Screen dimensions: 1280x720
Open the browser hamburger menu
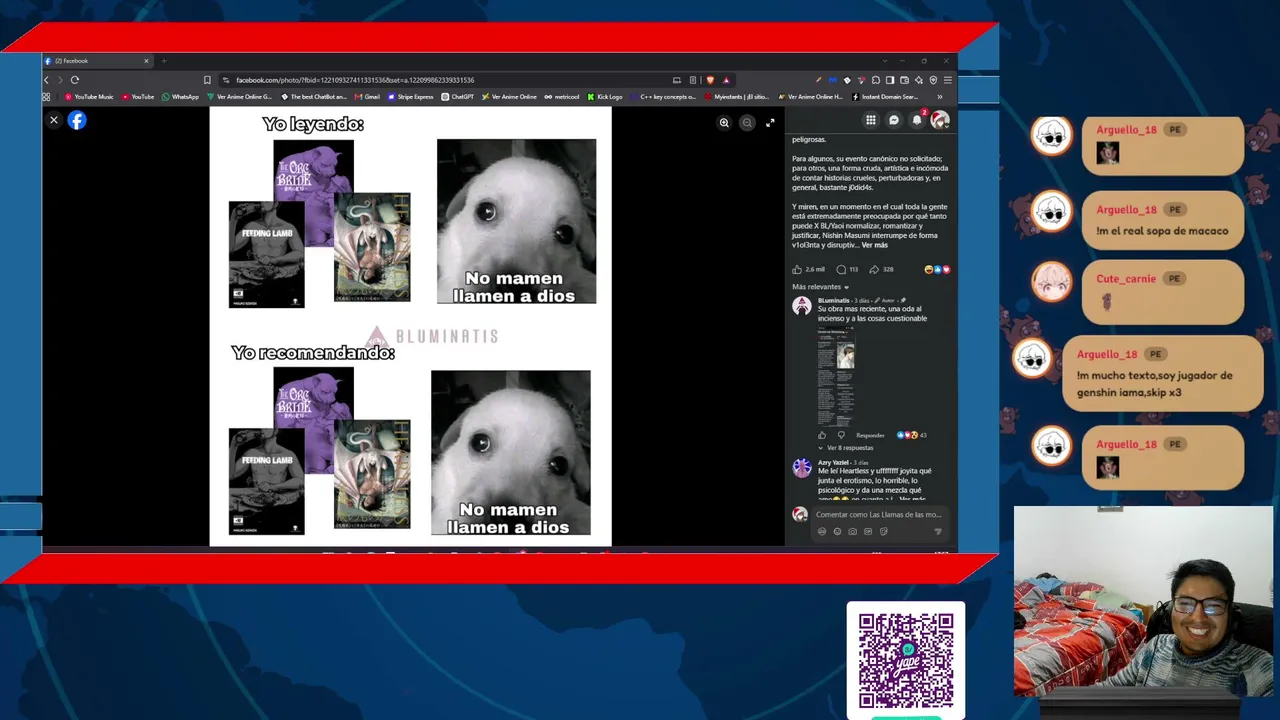(948, 80)
